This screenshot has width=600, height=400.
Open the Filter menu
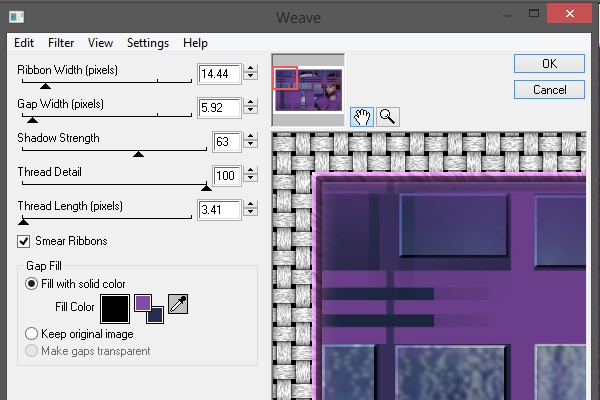(61, 43)
